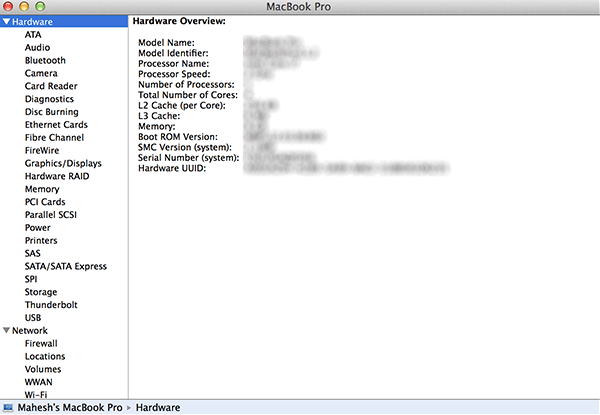Click the Hardware Overview heading
The width and height of the screenshot is (600, 415).
(179, 21)
